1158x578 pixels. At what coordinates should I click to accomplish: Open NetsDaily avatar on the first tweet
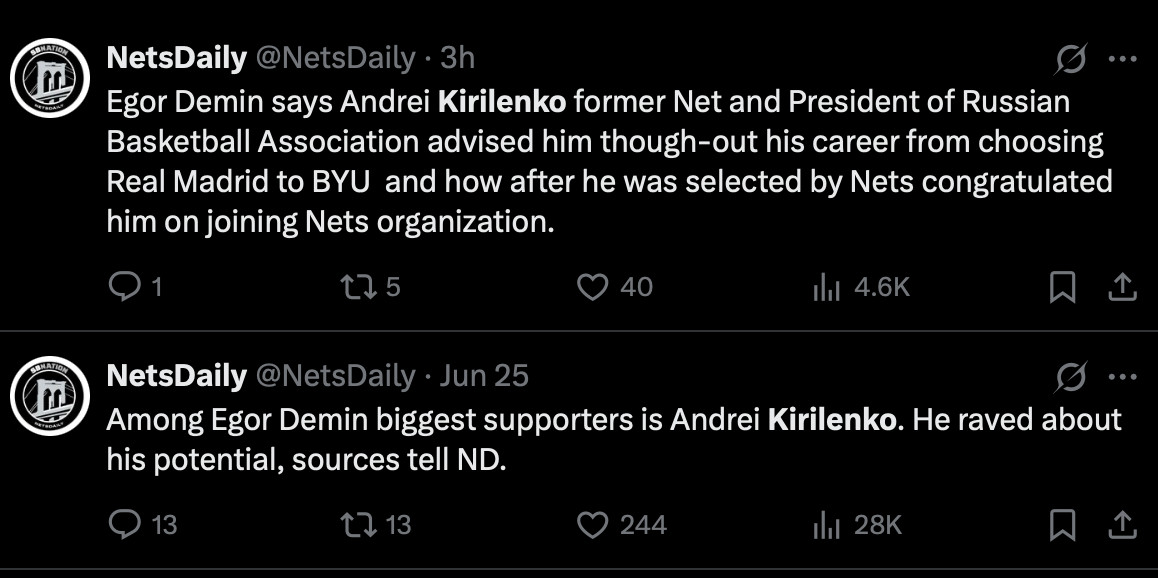(50, 78)
